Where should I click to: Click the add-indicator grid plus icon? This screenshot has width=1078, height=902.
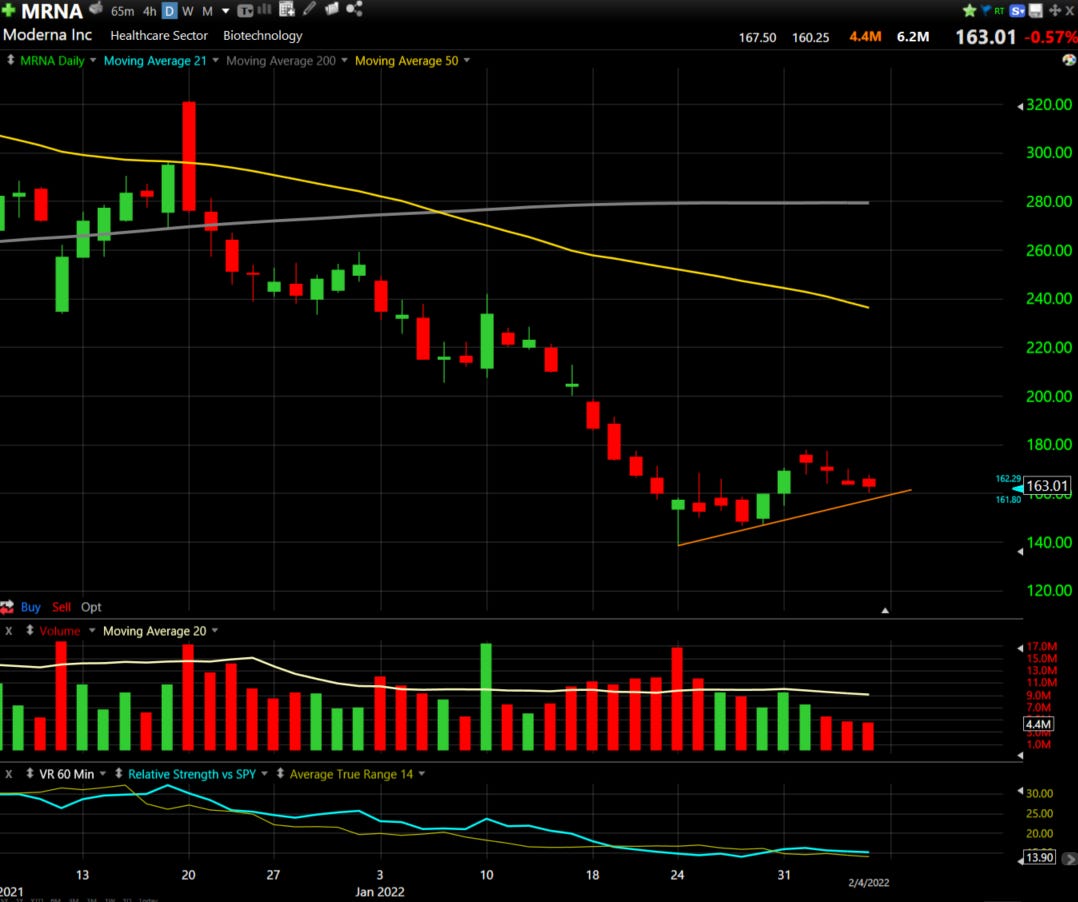tap(287, 9)
